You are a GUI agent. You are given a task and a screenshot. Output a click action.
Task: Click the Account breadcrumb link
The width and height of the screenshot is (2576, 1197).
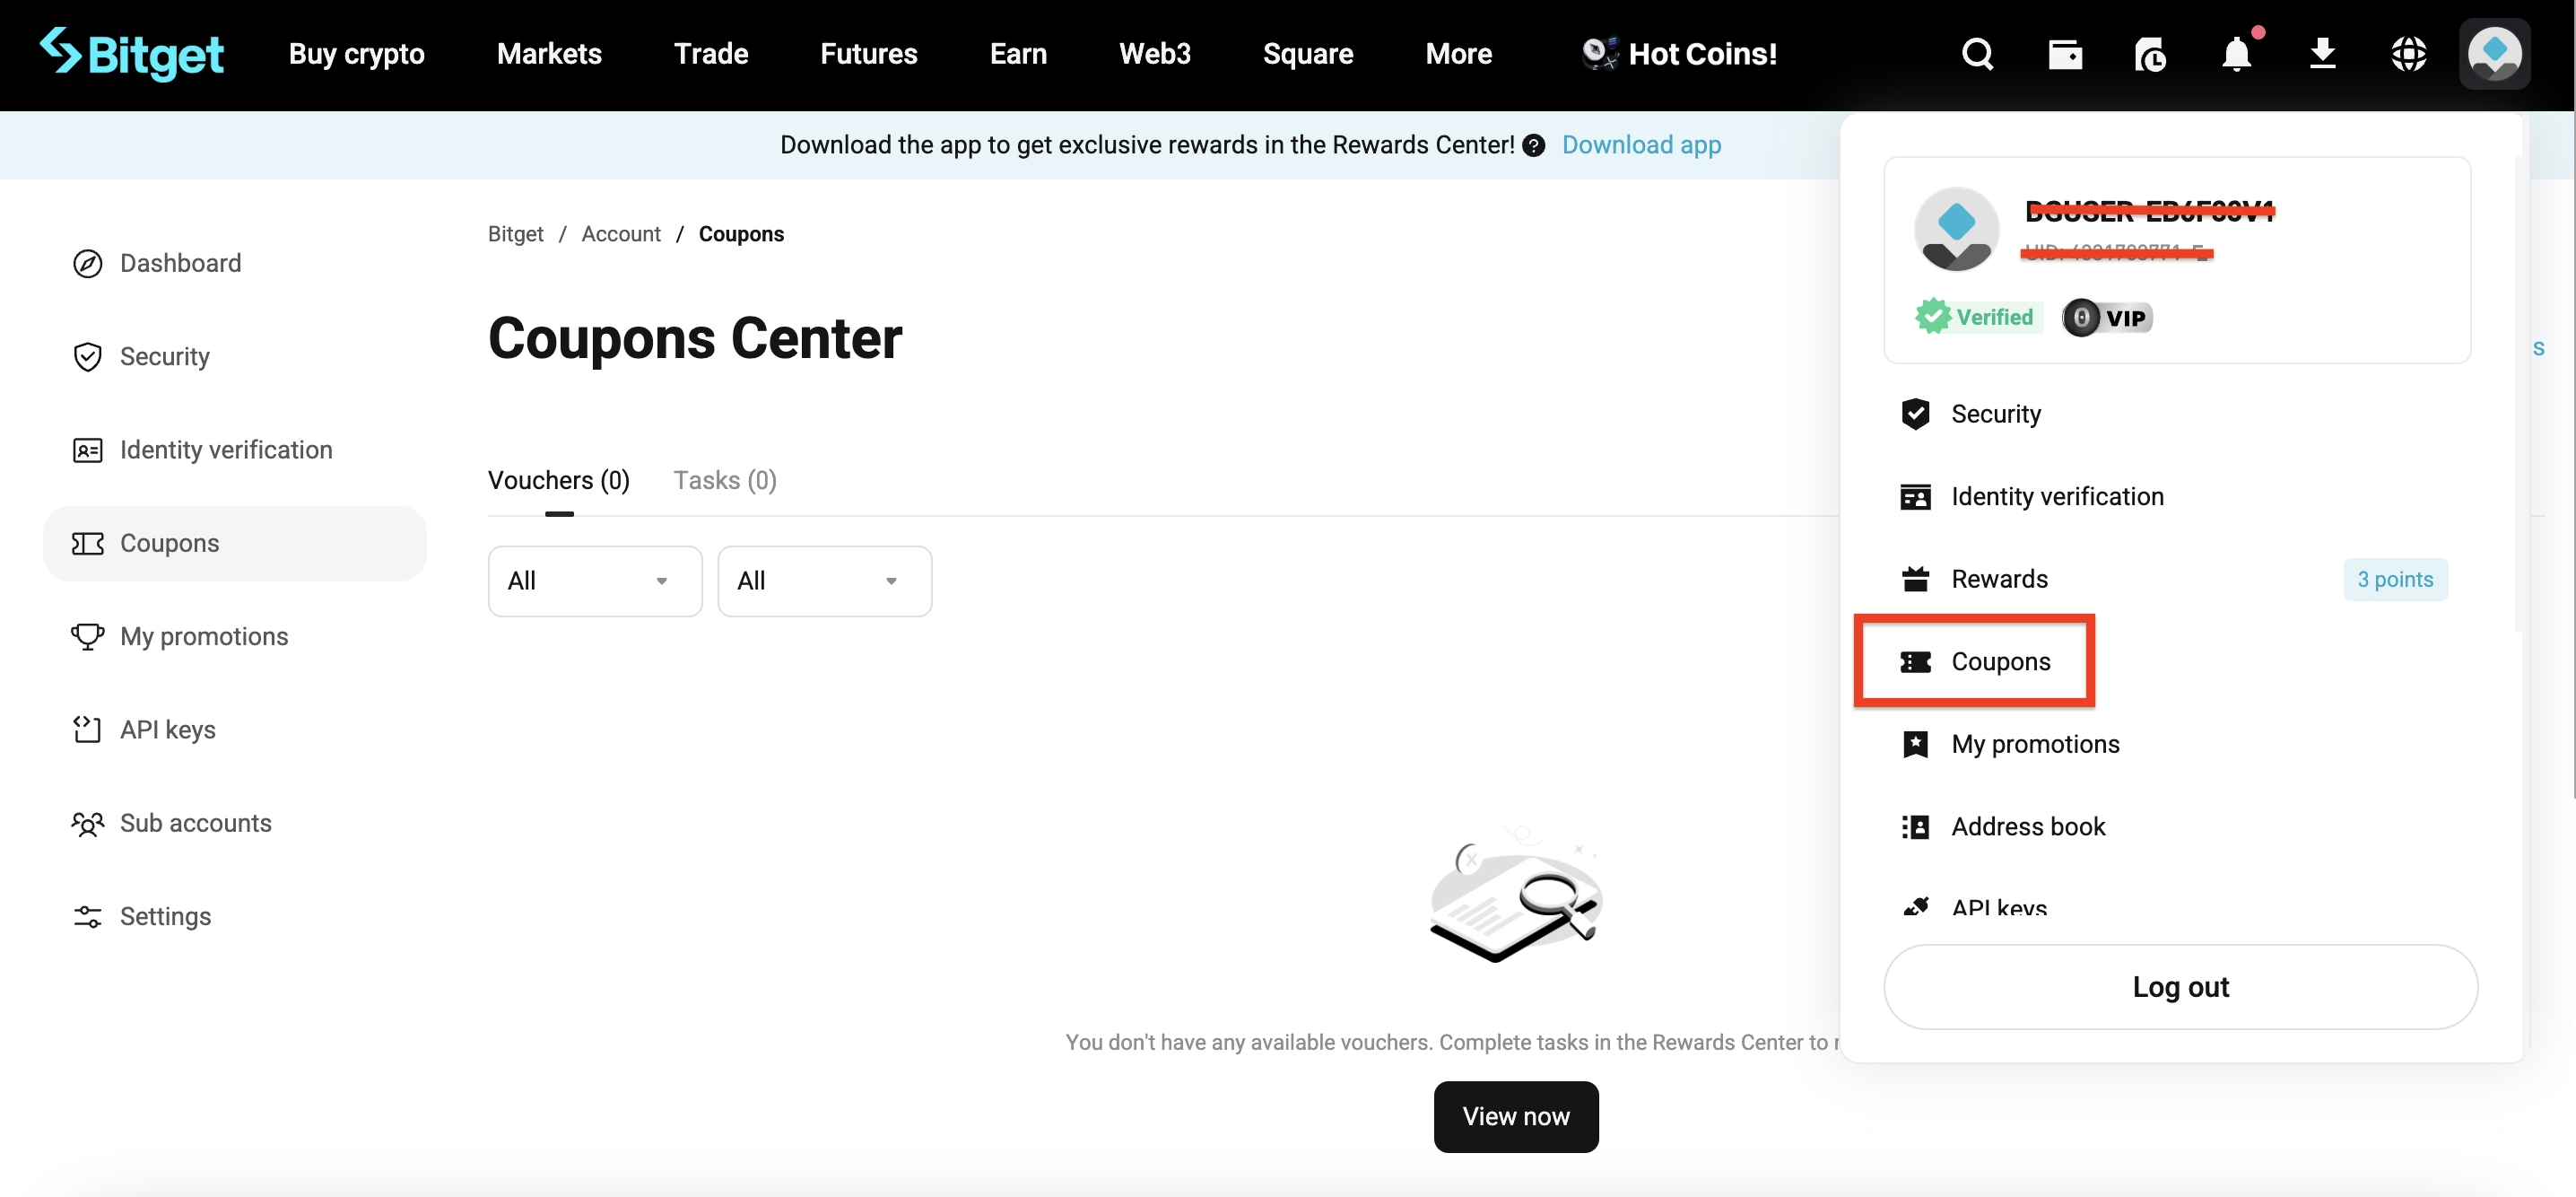point(621,234)
